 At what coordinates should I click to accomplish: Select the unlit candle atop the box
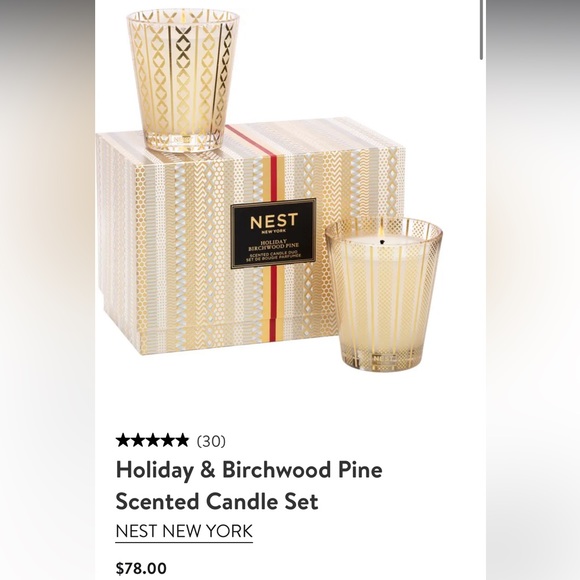pos(183,81)
